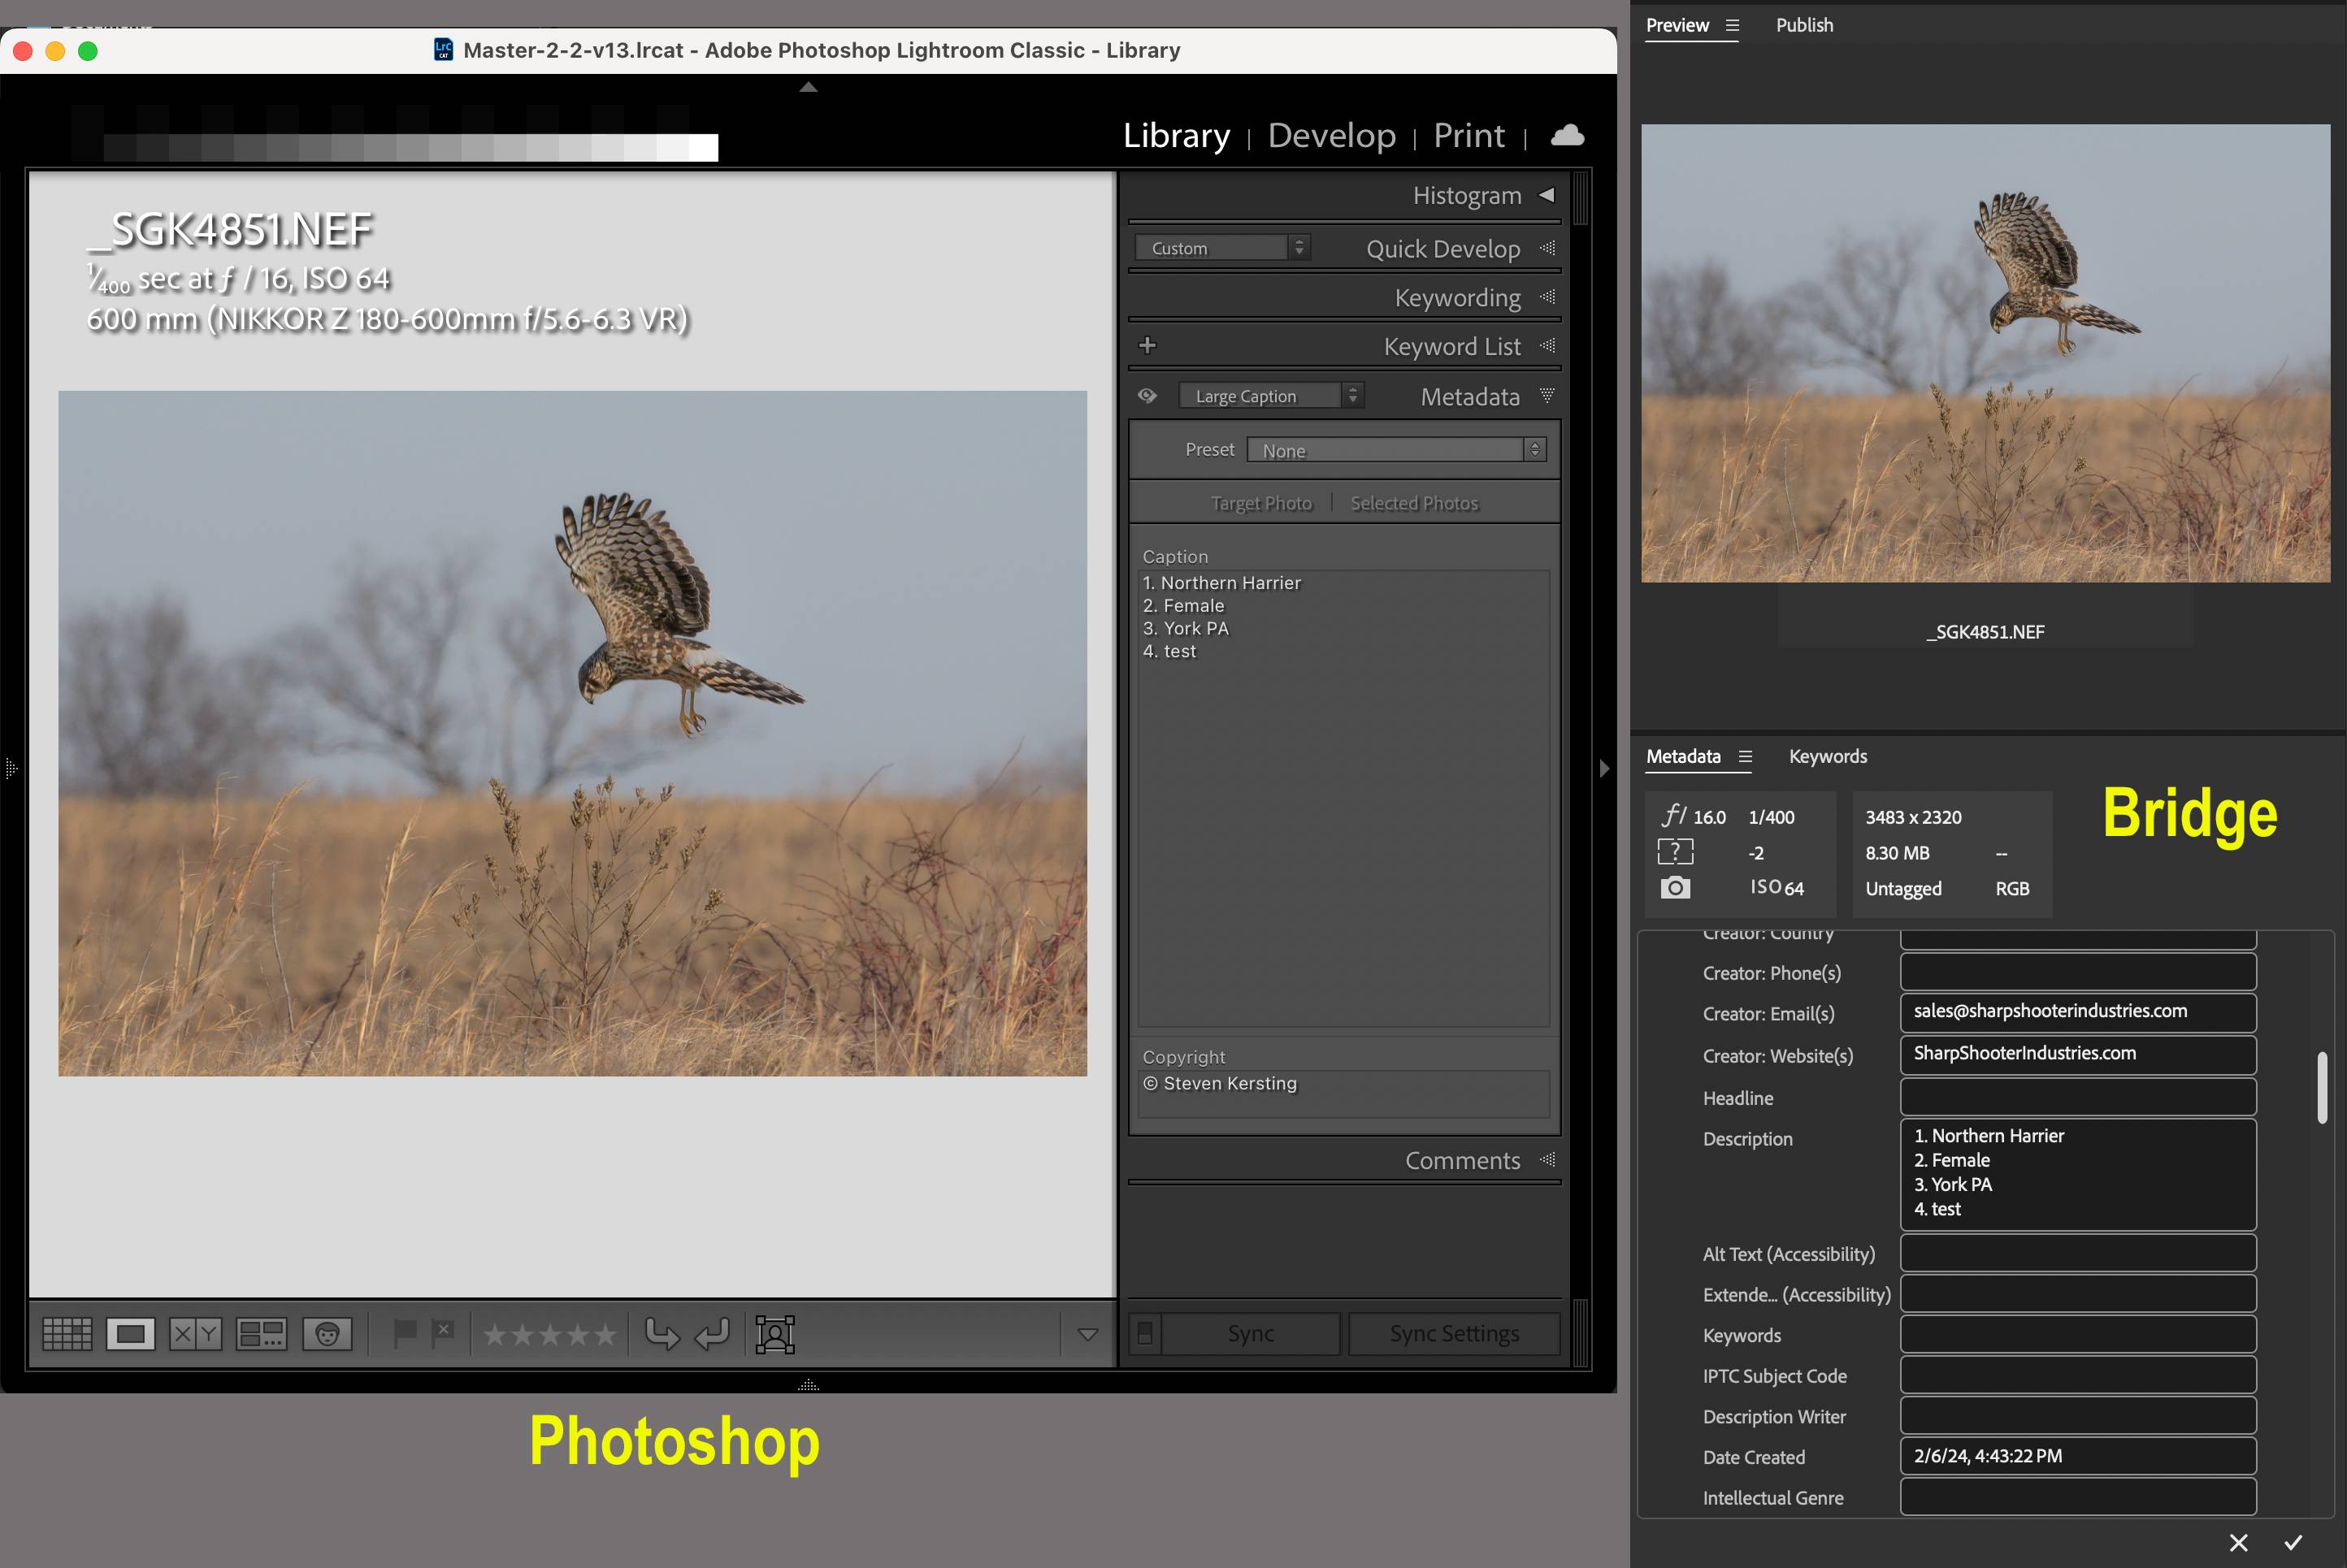2347x1568 pixels.
Task: Toggle metadata eye icon visibility
Action: 1148,396
